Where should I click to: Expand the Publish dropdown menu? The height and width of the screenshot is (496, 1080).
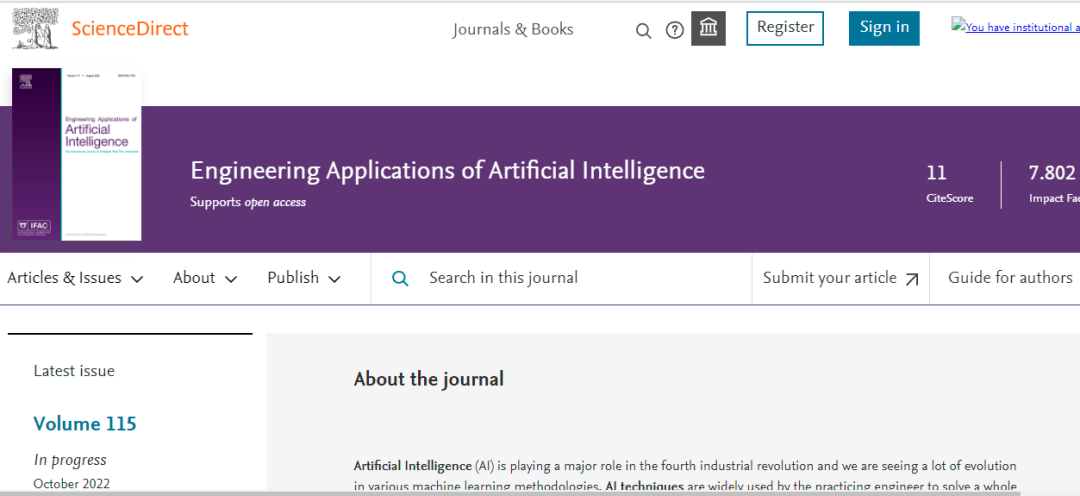304,278
